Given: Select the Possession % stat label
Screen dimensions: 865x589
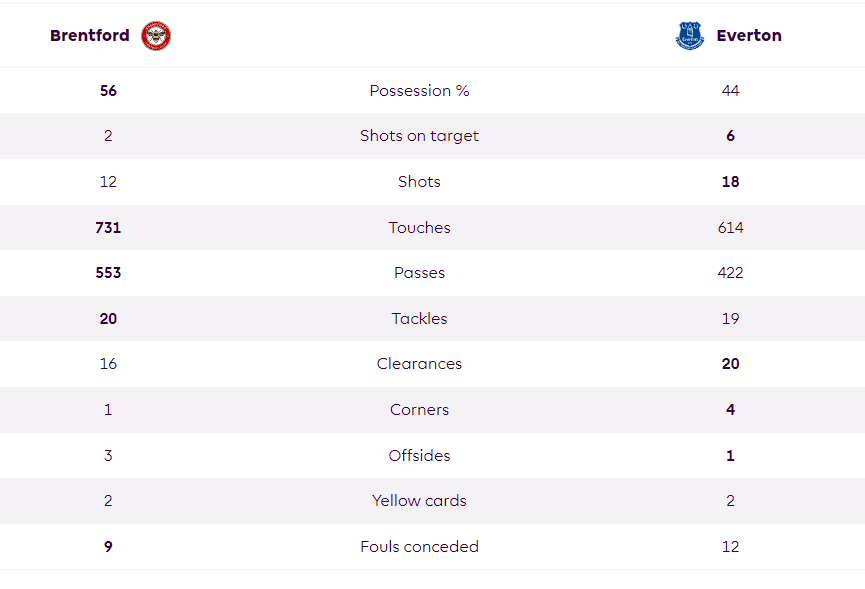Looking at the screenshot, I should pyautogui.click(x=419, y=90).
